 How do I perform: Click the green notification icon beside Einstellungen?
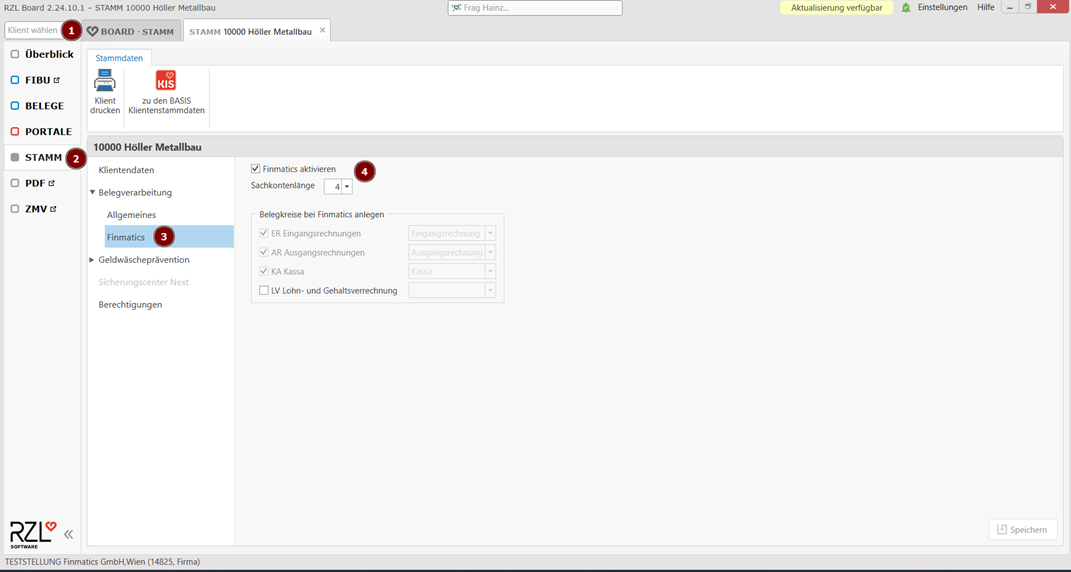coord(906,8)
